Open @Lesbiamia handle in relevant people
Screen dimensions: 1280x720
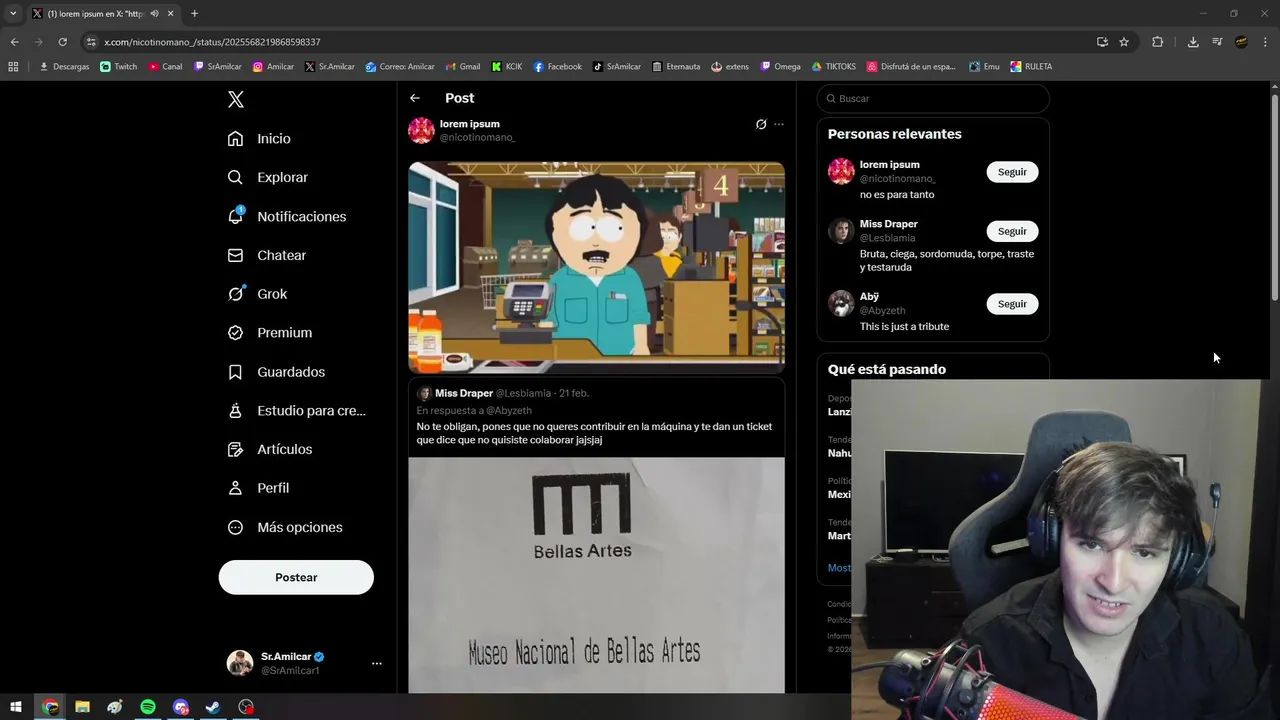tap(887, 238)
